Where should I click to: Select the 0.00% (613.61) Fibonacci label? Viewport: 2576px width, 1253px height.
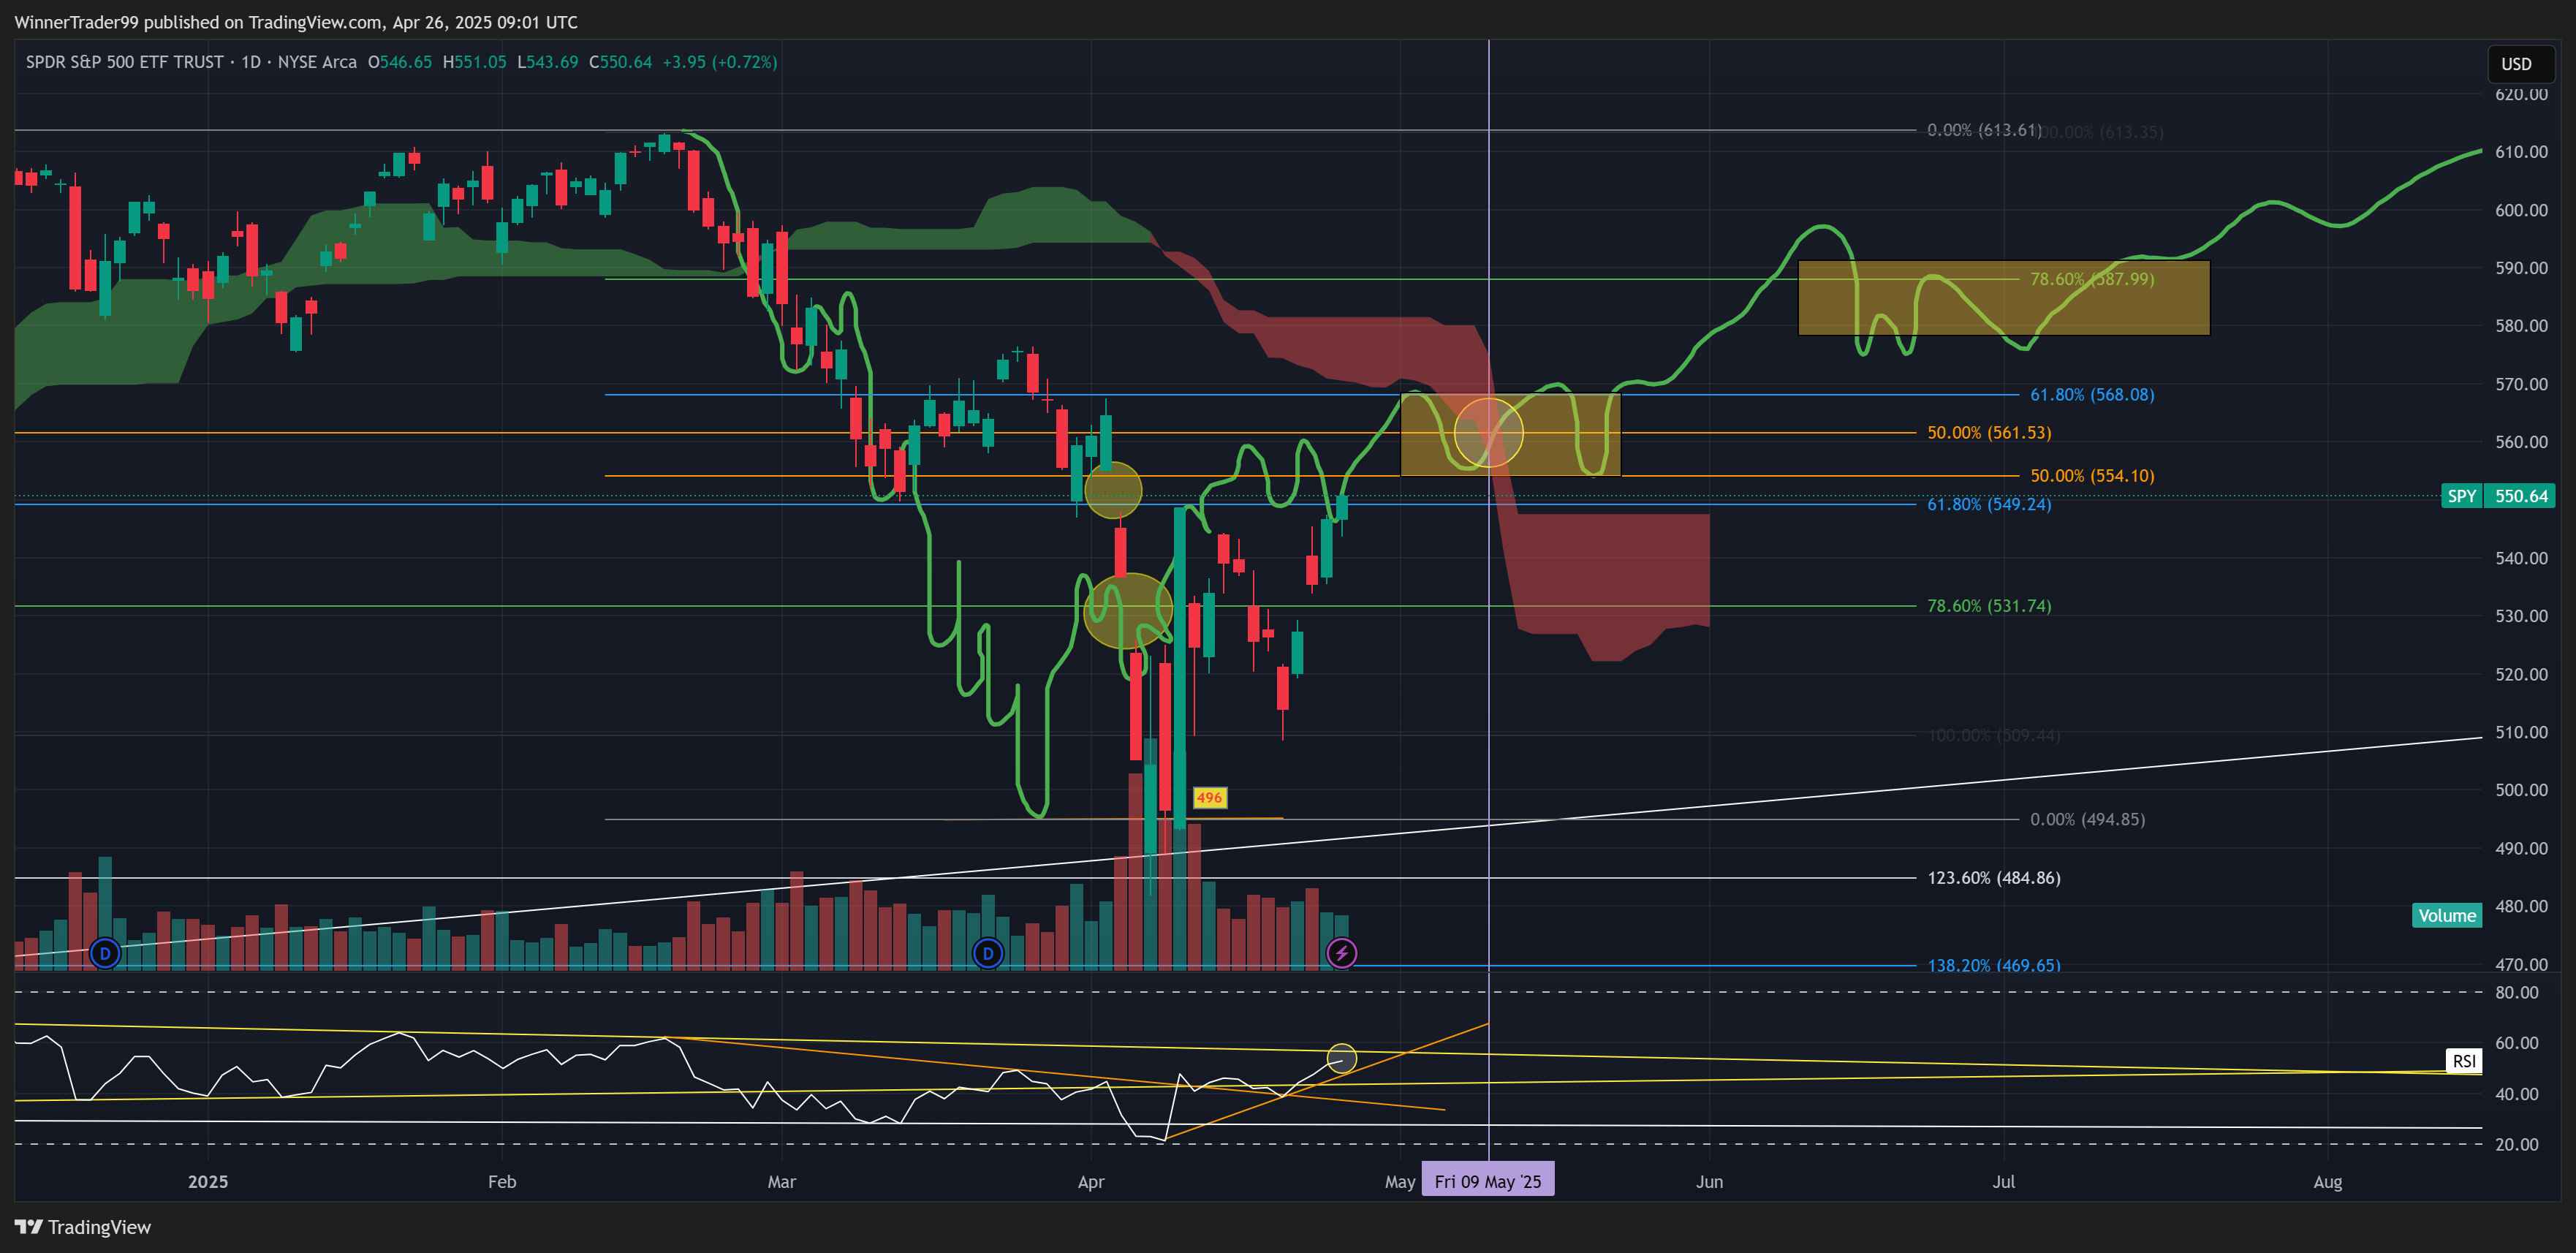tap(1984, 130)
